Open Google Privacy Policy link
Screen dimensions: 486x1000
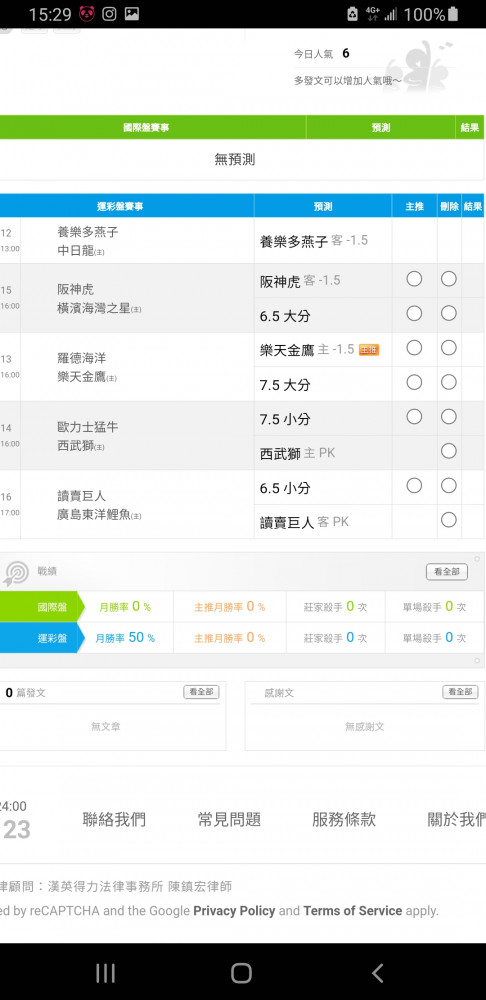coord(234,911)
